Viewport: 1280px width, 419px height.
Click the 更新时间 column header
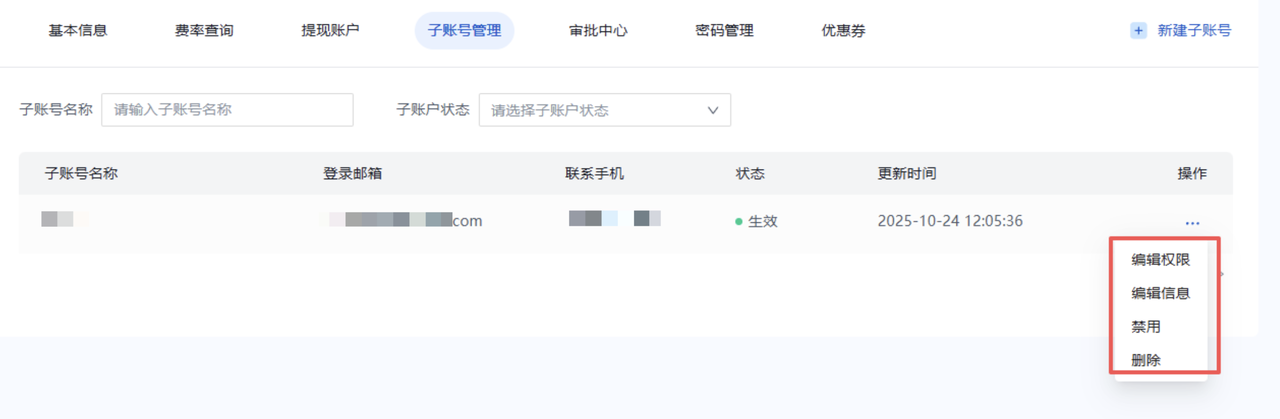(907, 173)
